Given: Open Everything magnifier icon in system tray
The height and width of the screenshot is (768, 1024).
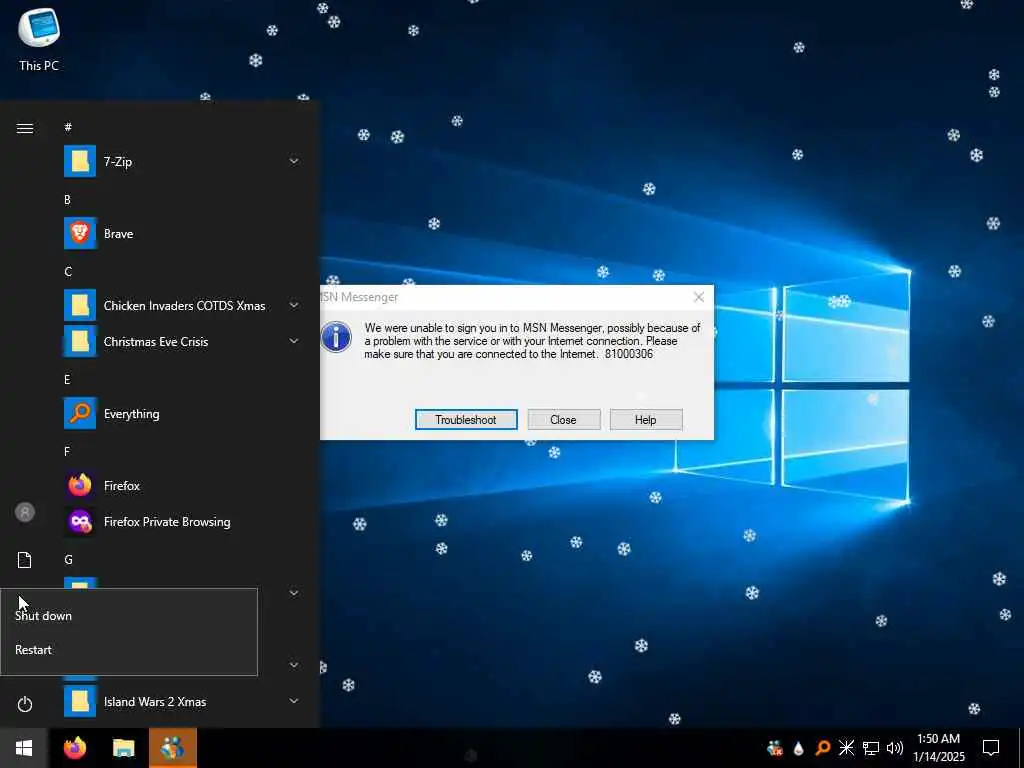Looking at the screenshot, I should pyautogui.click(x=823, y=748).
